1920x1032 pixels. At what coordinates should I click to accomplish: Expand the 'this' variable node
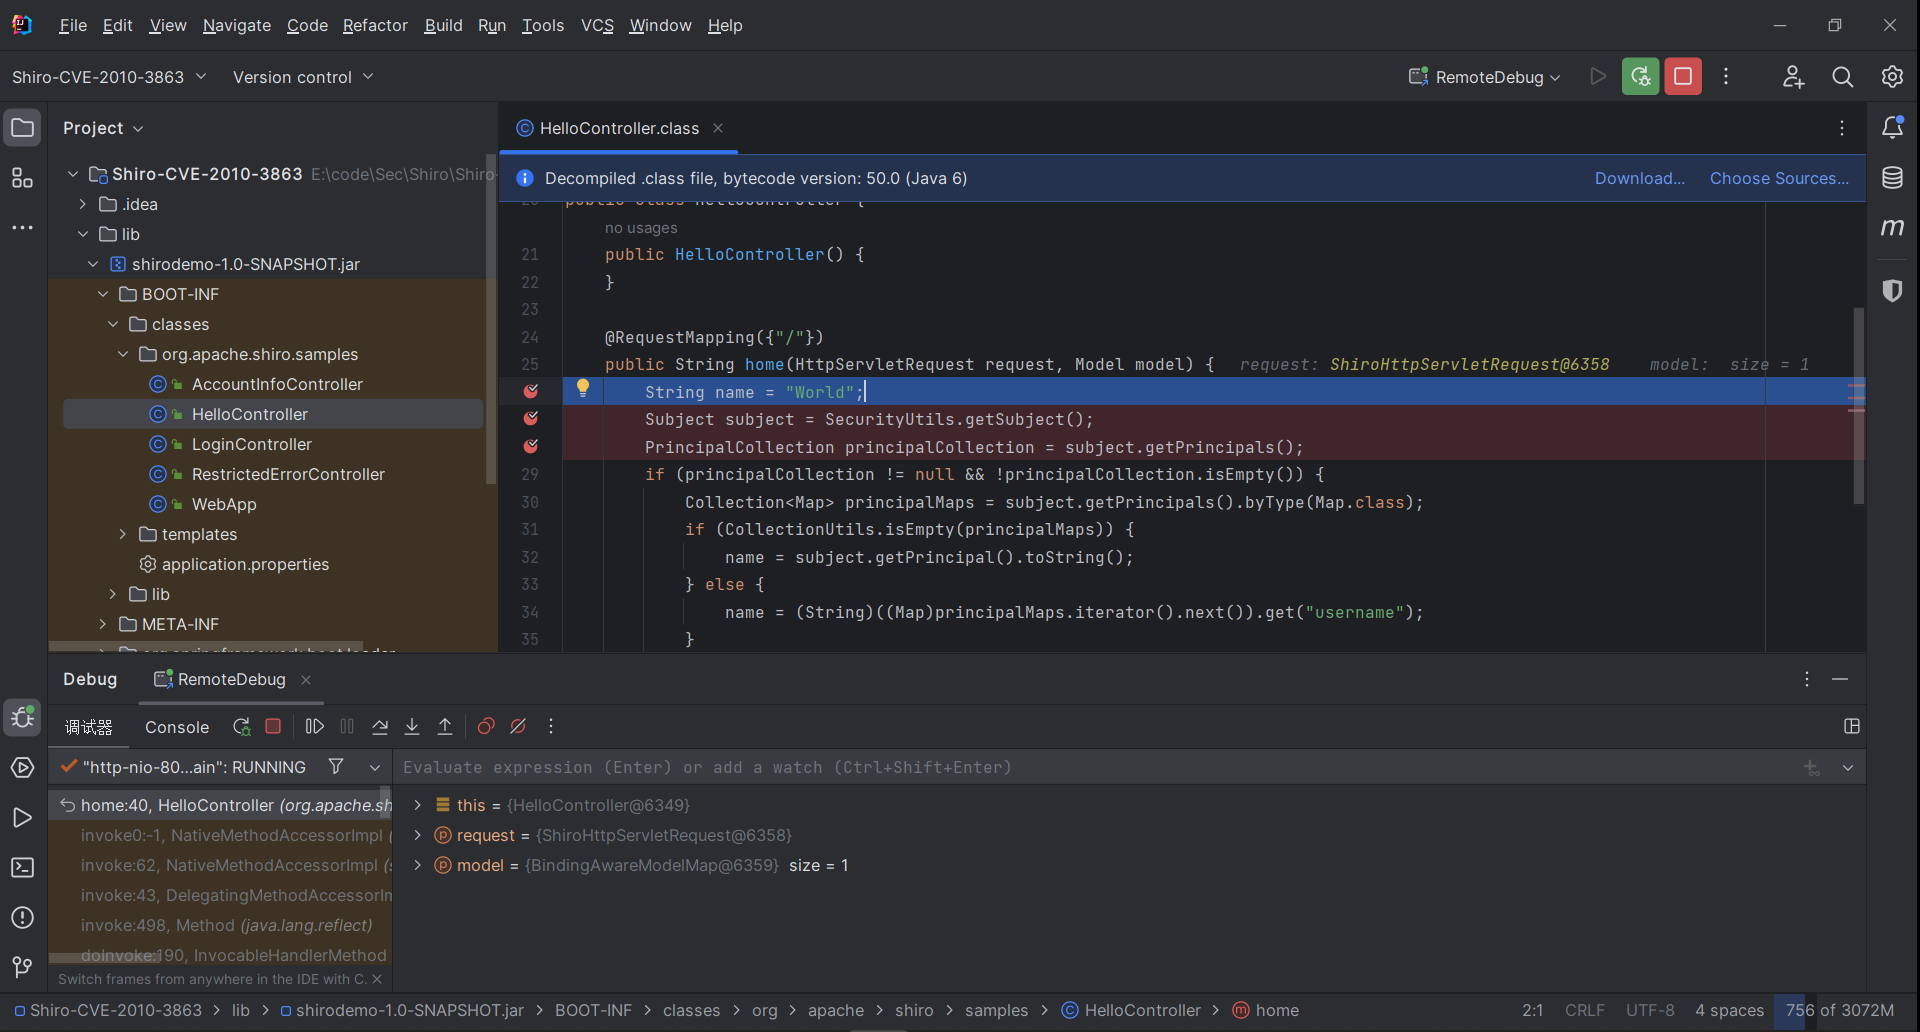tap(417, 805)
